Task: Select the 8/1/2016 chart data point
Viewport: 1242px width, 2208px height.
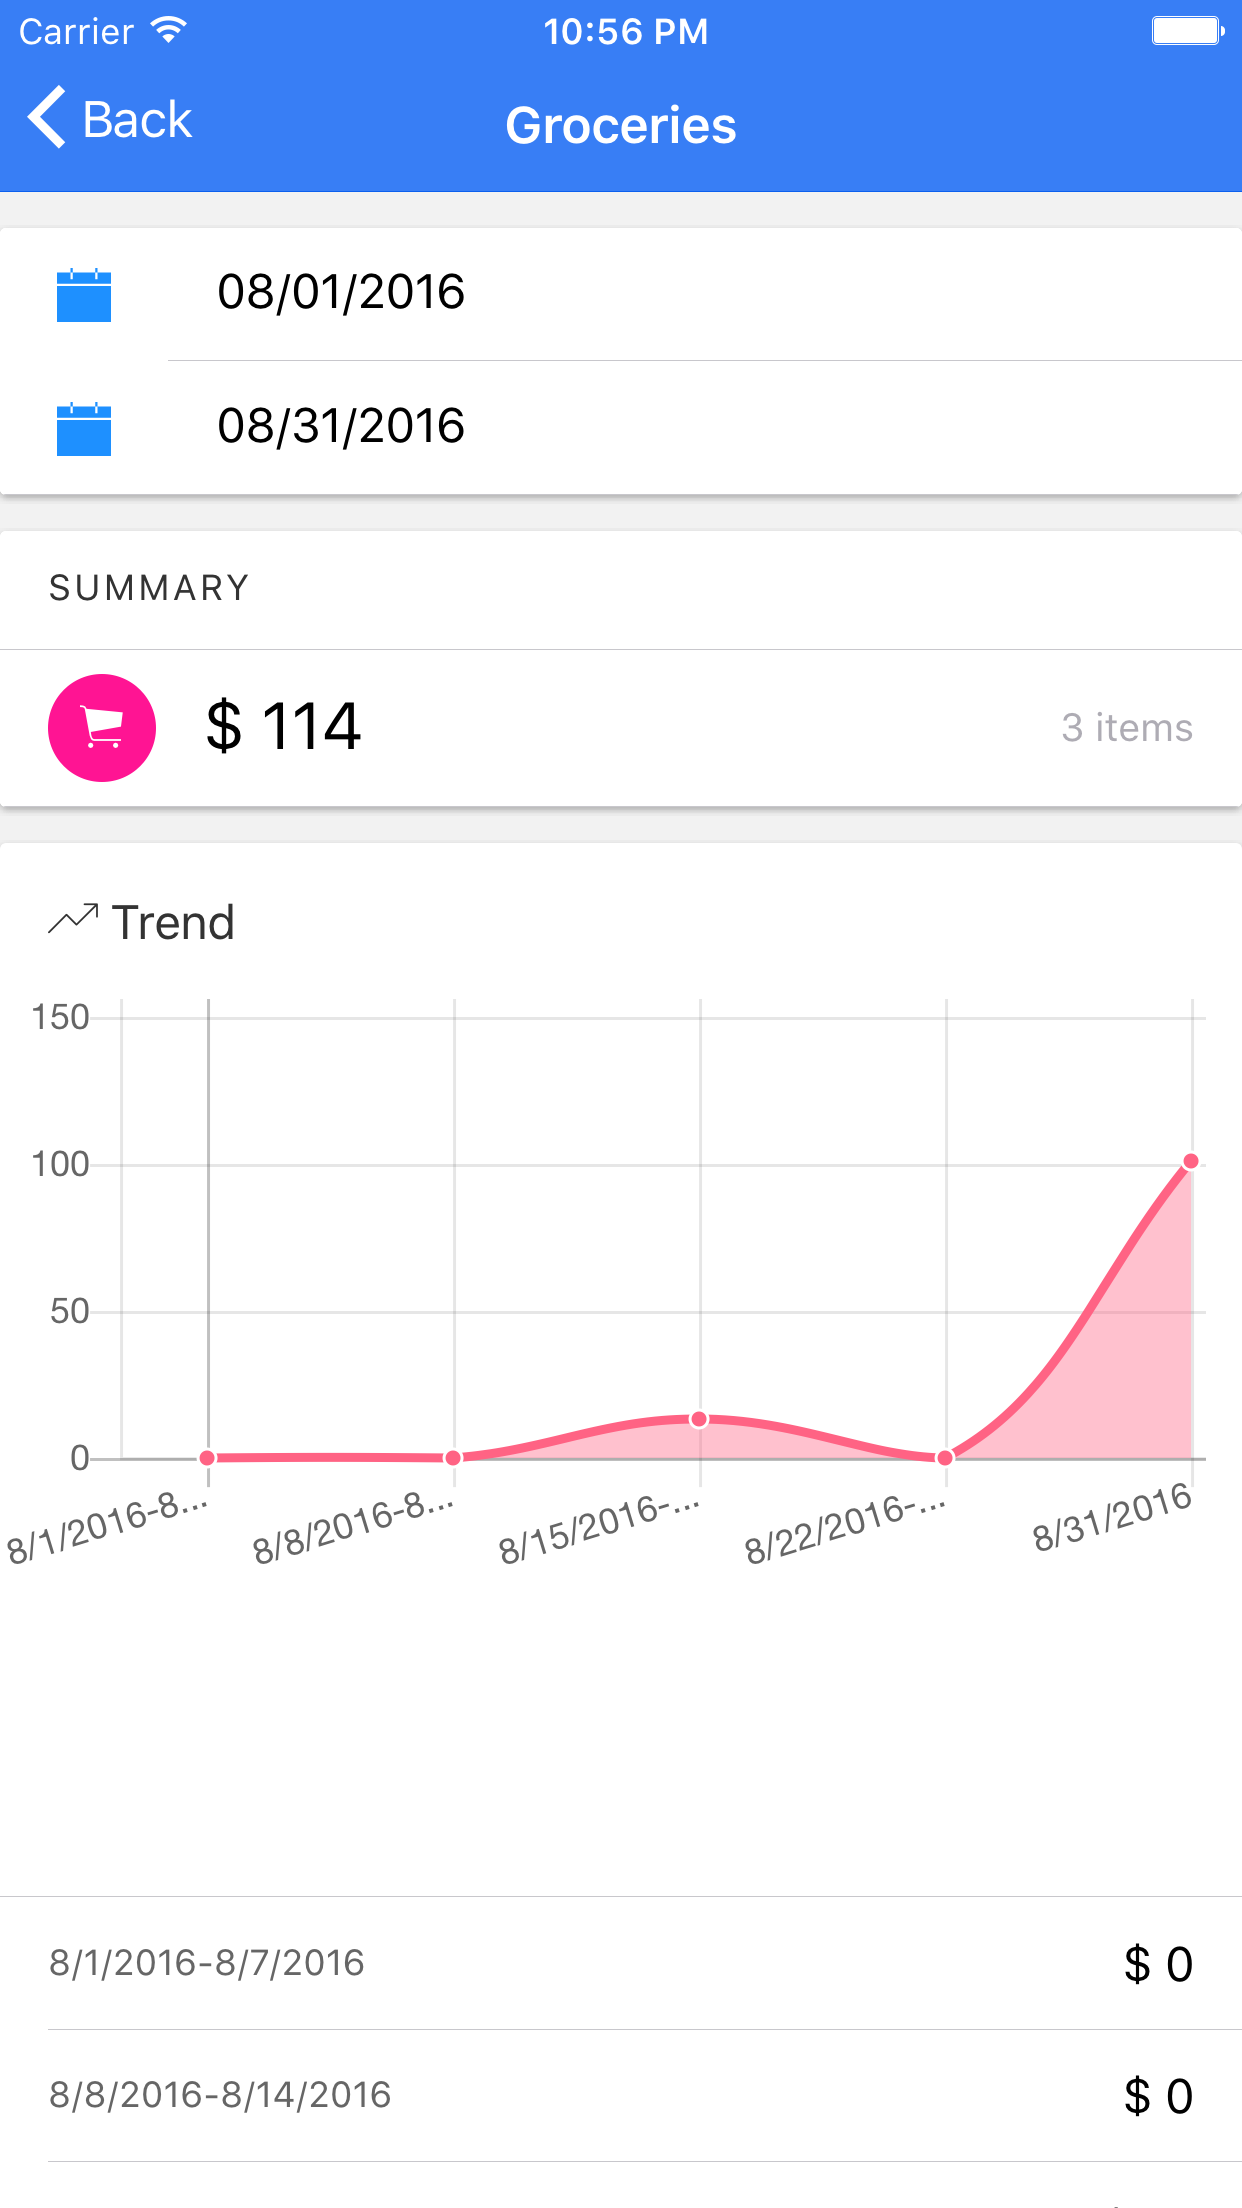Action: [x=207, y=1458]
